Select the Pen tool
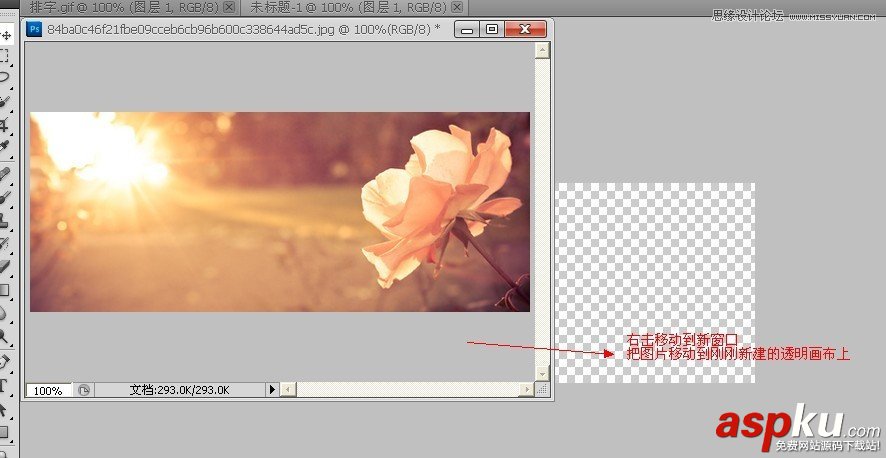886x458 pixels. tap(5, 362)
